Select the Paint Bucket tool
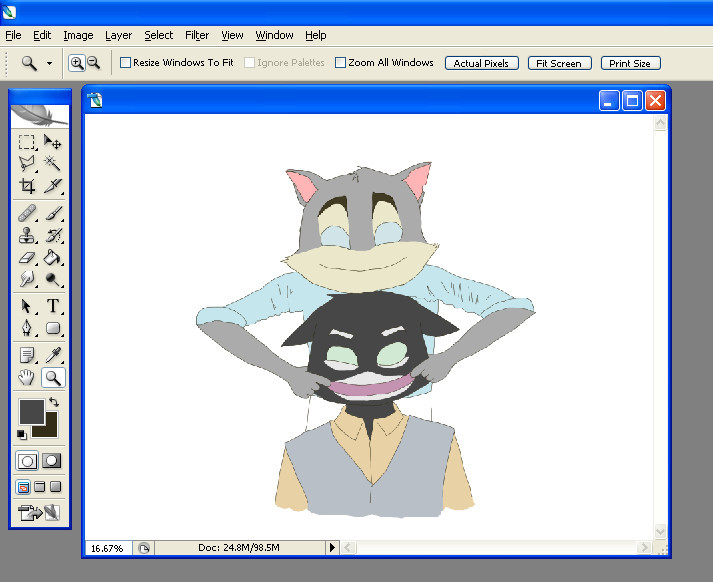 (52, 257)
